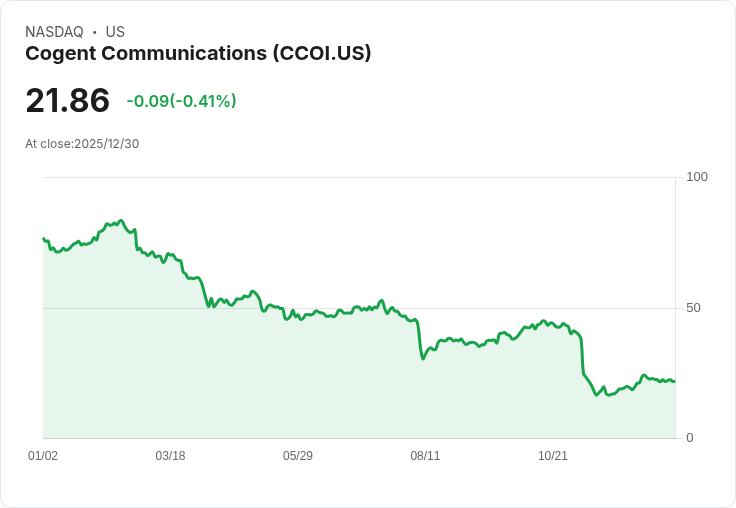Click the 100 y-axis value label
The image size is (736, 508).
click(x=697, y=177)
